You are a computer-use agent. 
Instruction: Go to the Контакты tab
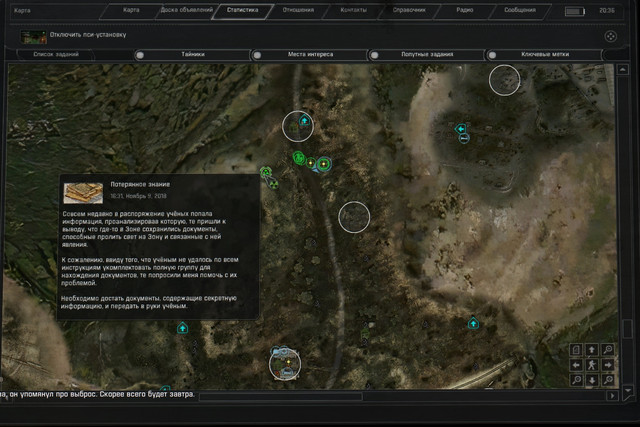tap(353, 10)
